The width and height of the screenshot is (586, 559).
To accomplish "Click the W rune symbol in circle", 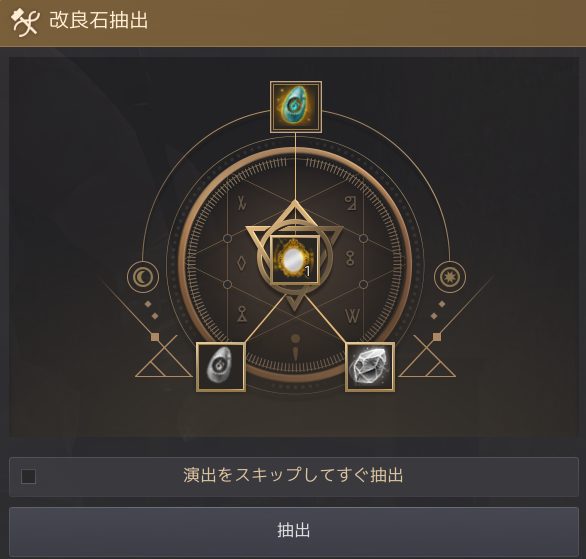I will pyautogui.click(x=352, y=316).
